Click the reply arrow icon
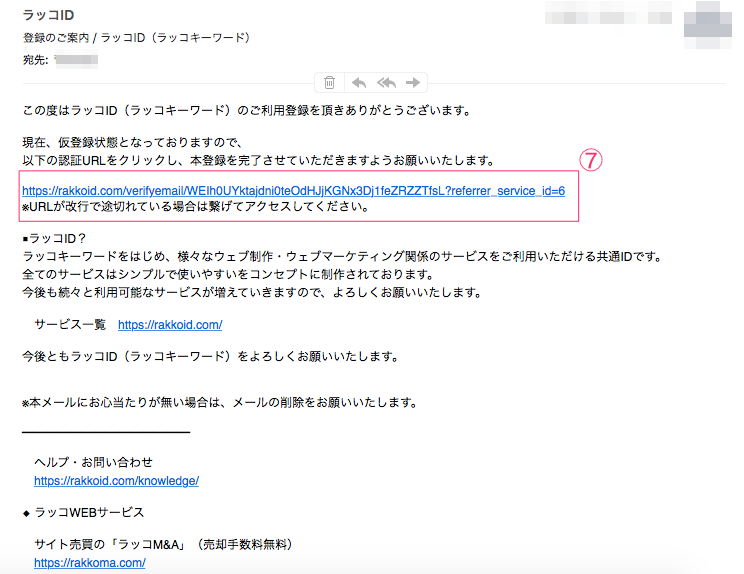The width and height of the screenshot is (744, 574). tap(359, 83)
